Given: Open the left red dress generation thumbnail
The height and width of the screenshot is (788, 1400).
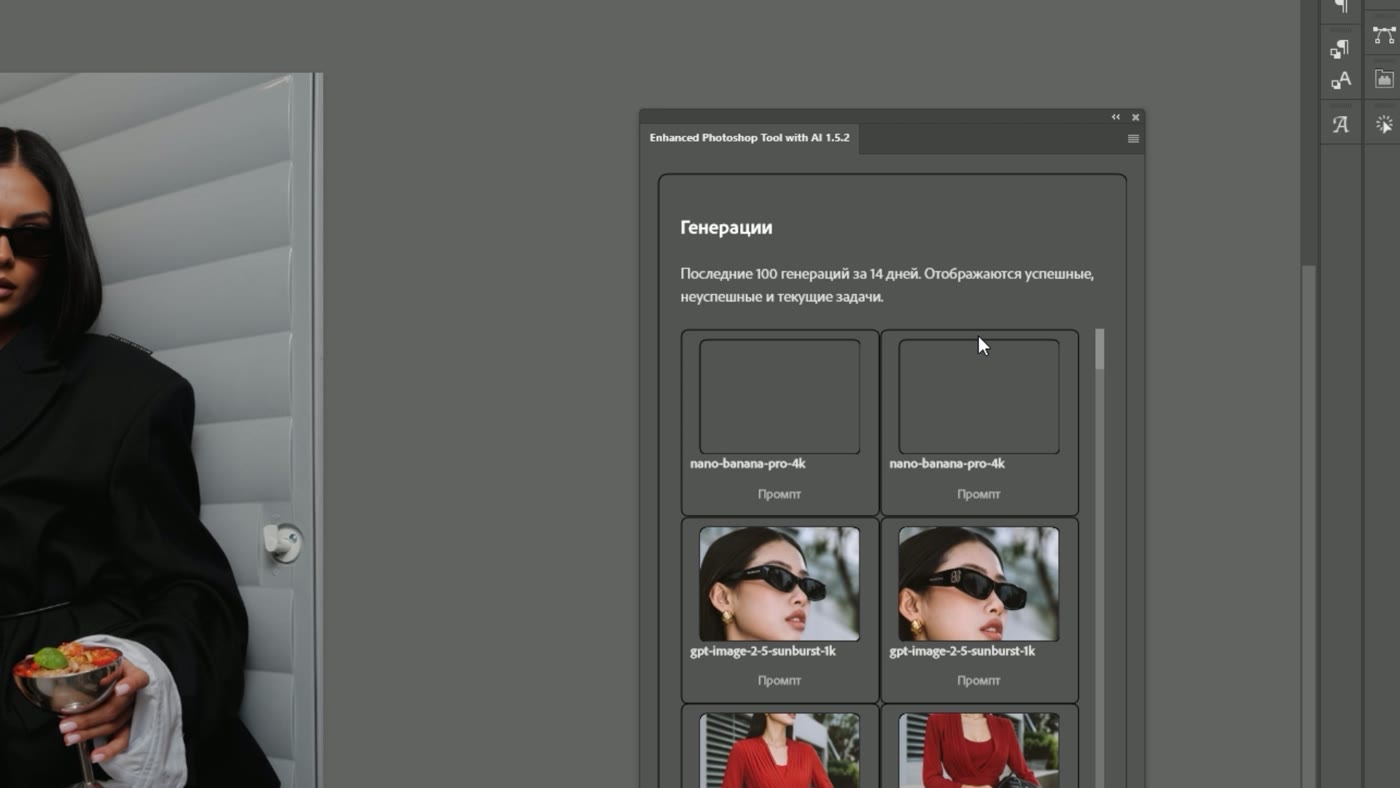Looking at the screenshot, I should click(x=779, y=750).
